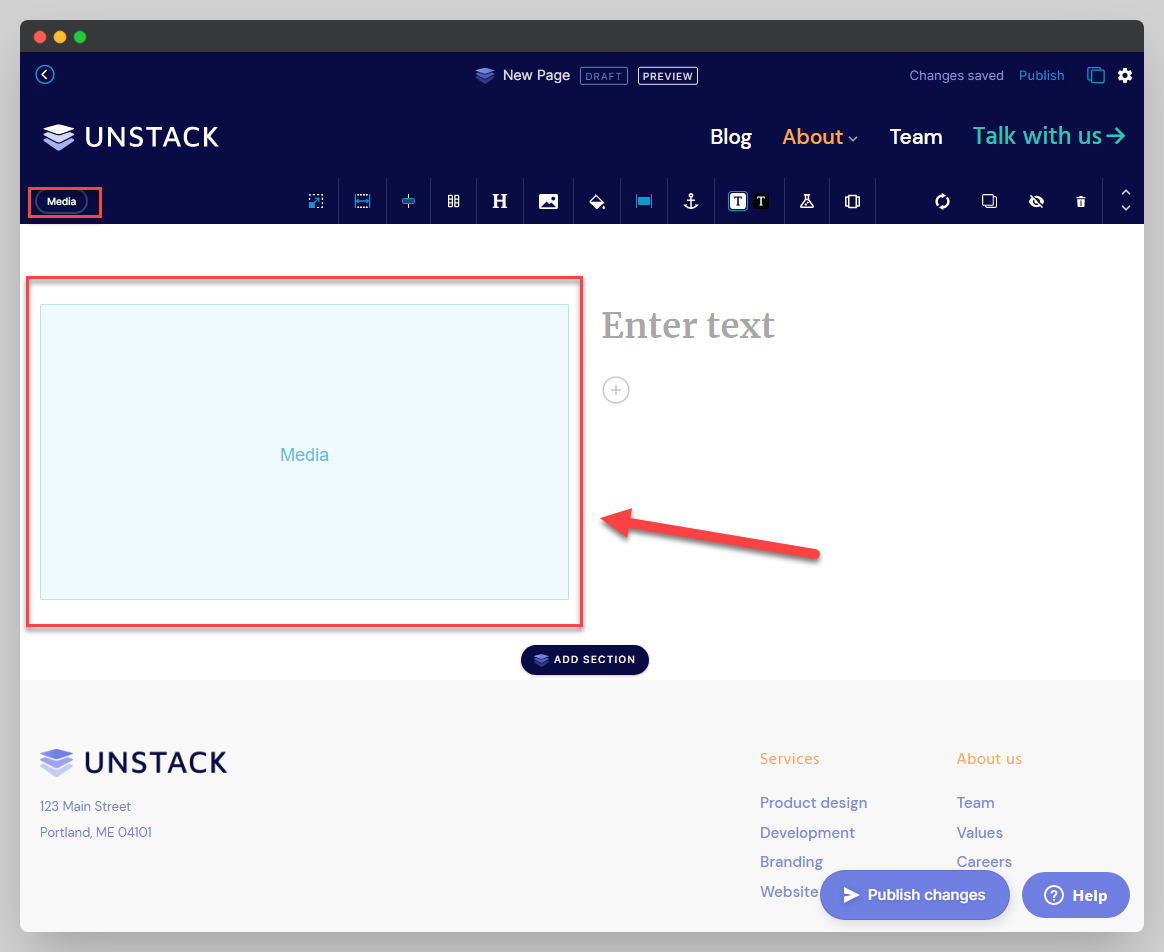Viewport: 1164px width, 952px height.
Task: Click the anchor link icon in toolbar
Action: 690,201
